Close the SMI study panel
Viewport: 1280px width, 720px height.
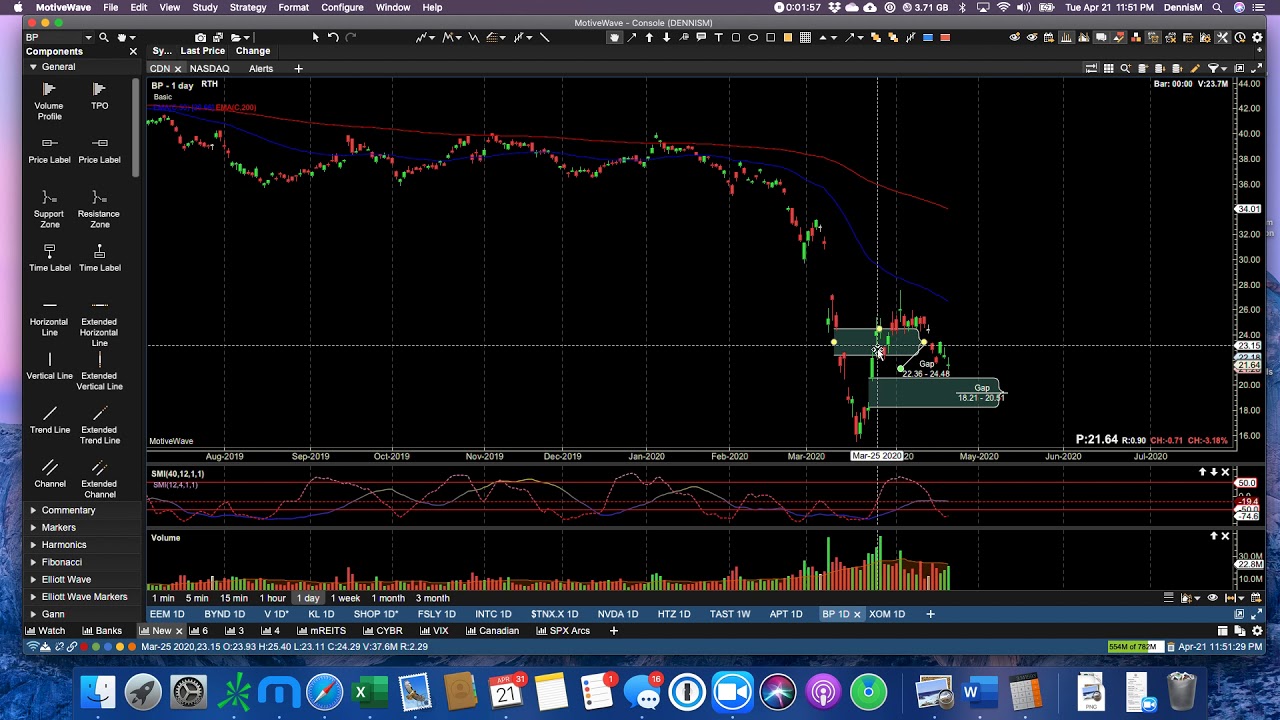1225,472
